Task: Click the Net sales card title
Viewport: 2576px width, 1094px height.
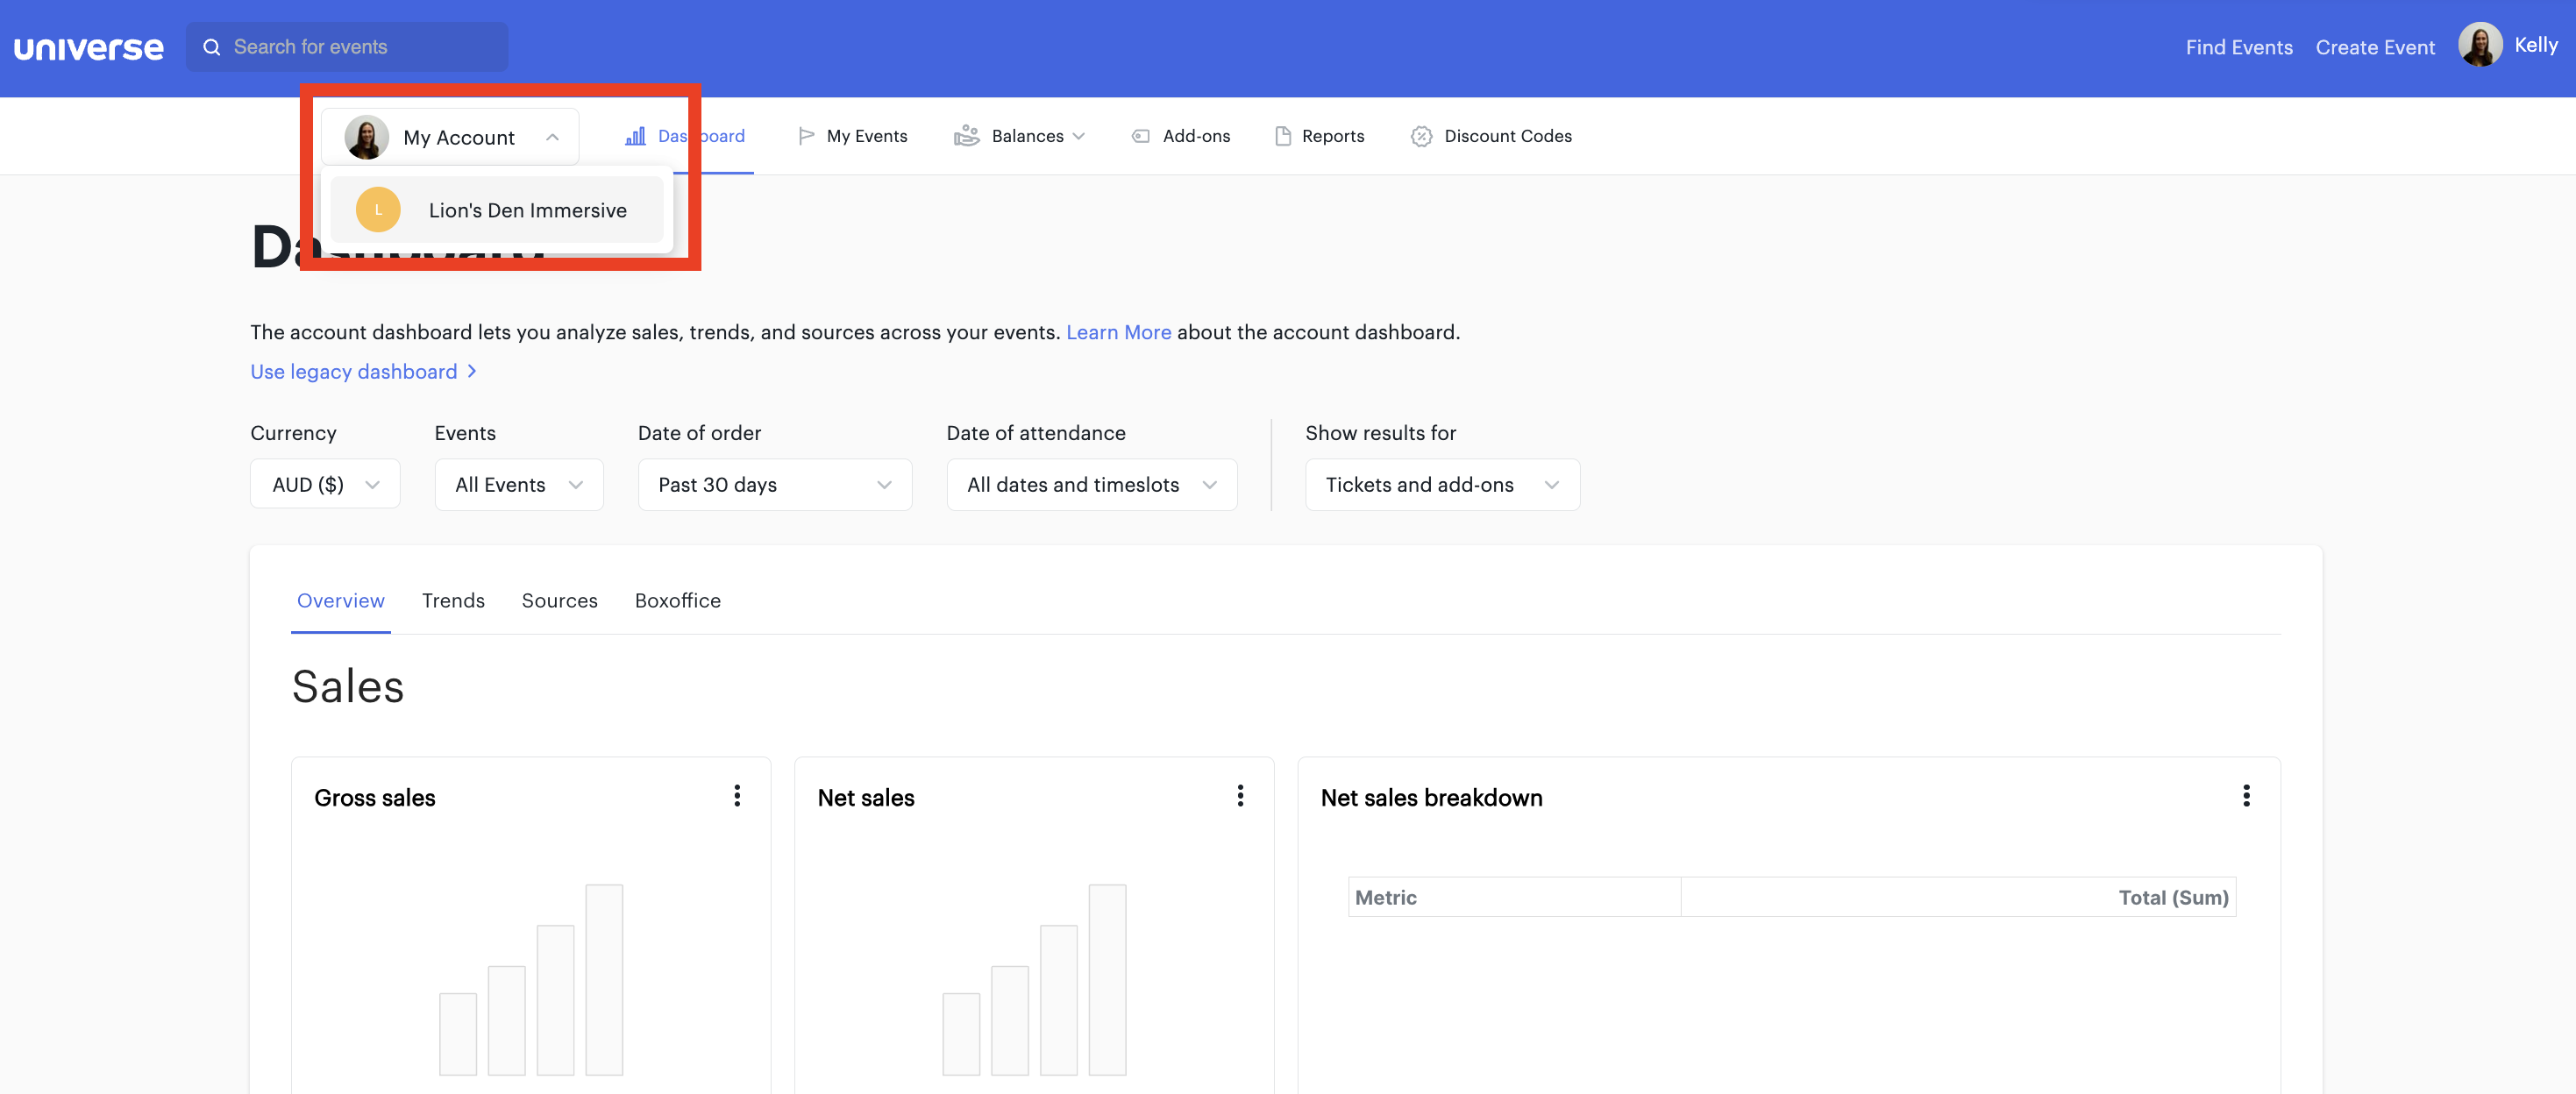Action: pos(866,798)
